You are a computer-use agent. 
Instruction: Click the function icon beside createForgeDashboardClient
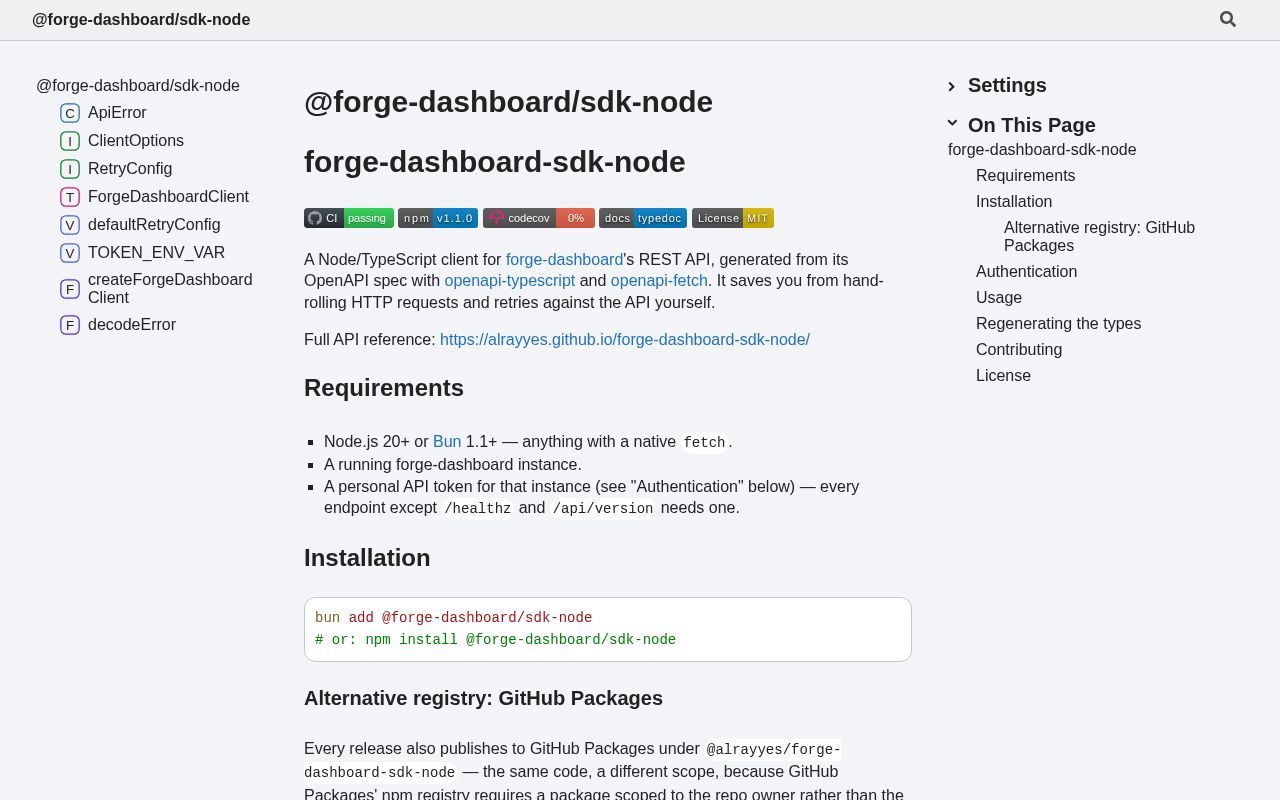pyautogui.click(x=70, y=289)
